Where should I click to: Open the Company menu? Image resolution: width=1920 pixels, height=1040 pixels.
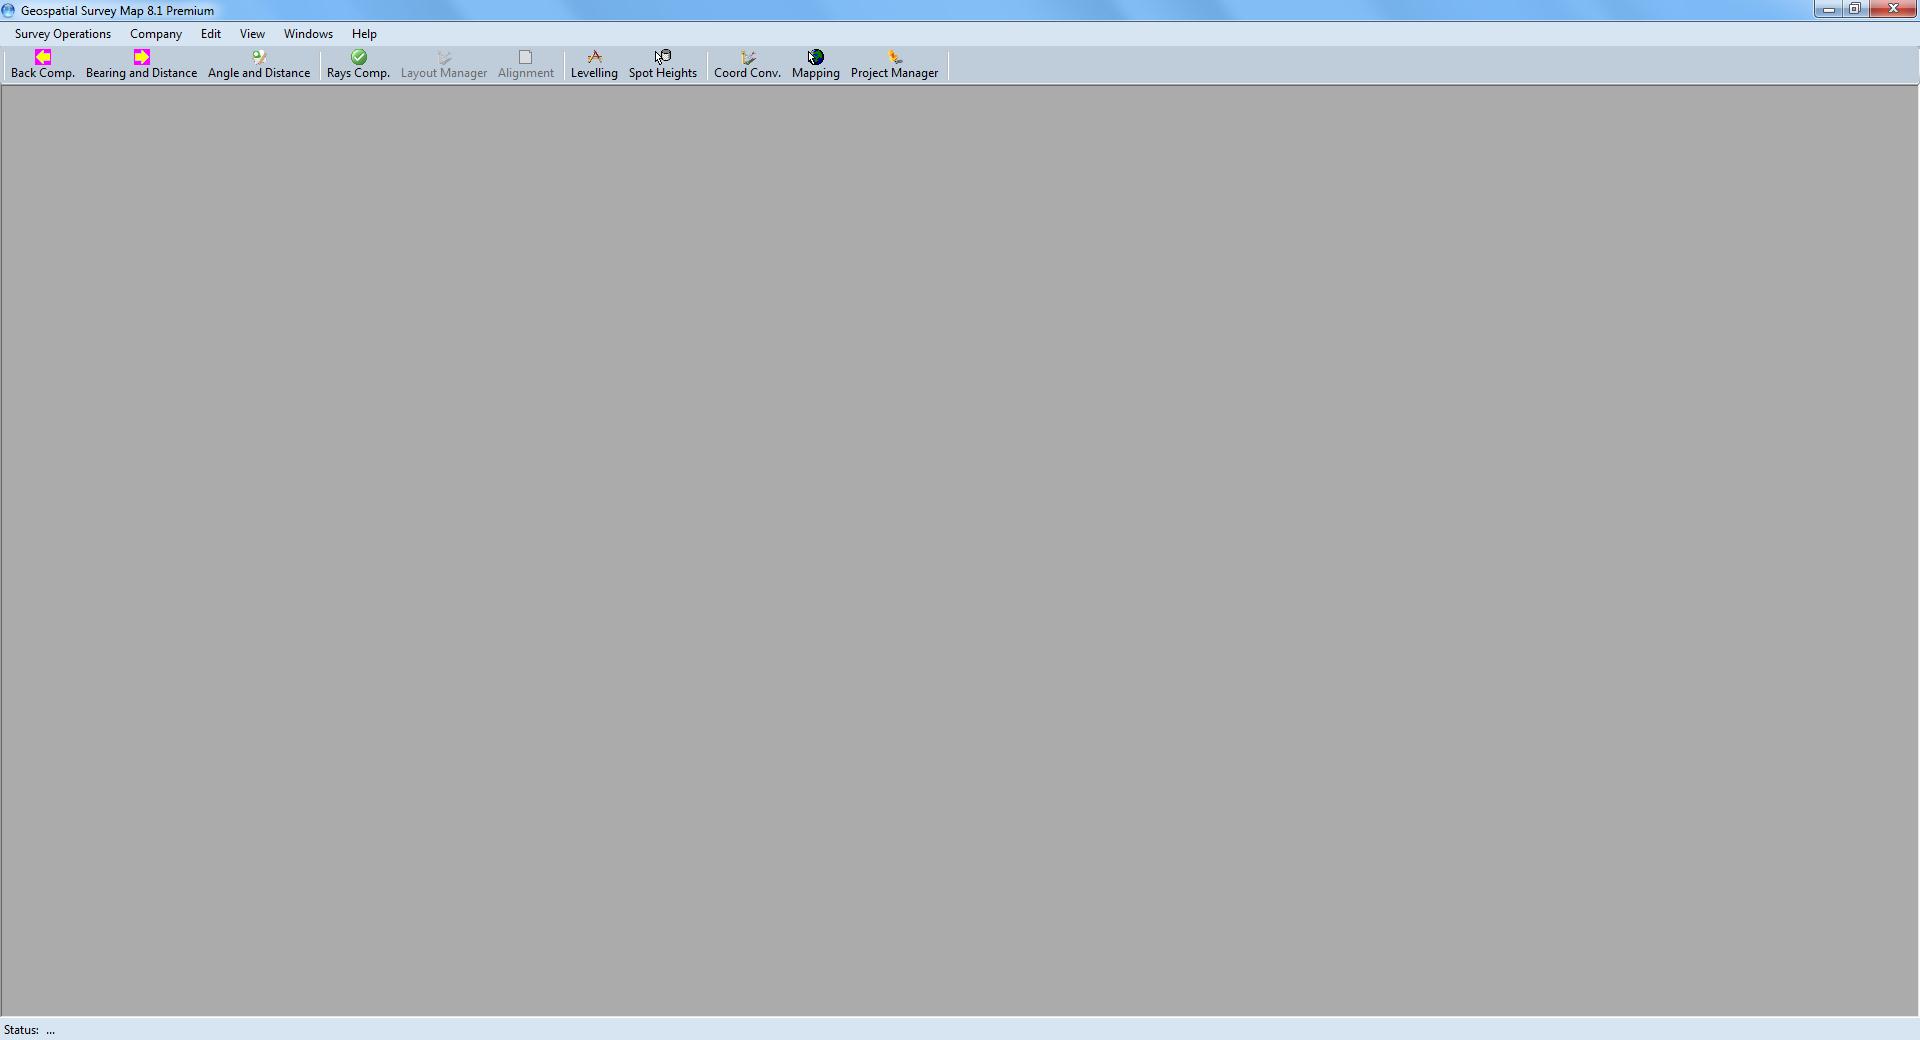tap(156, 34)
